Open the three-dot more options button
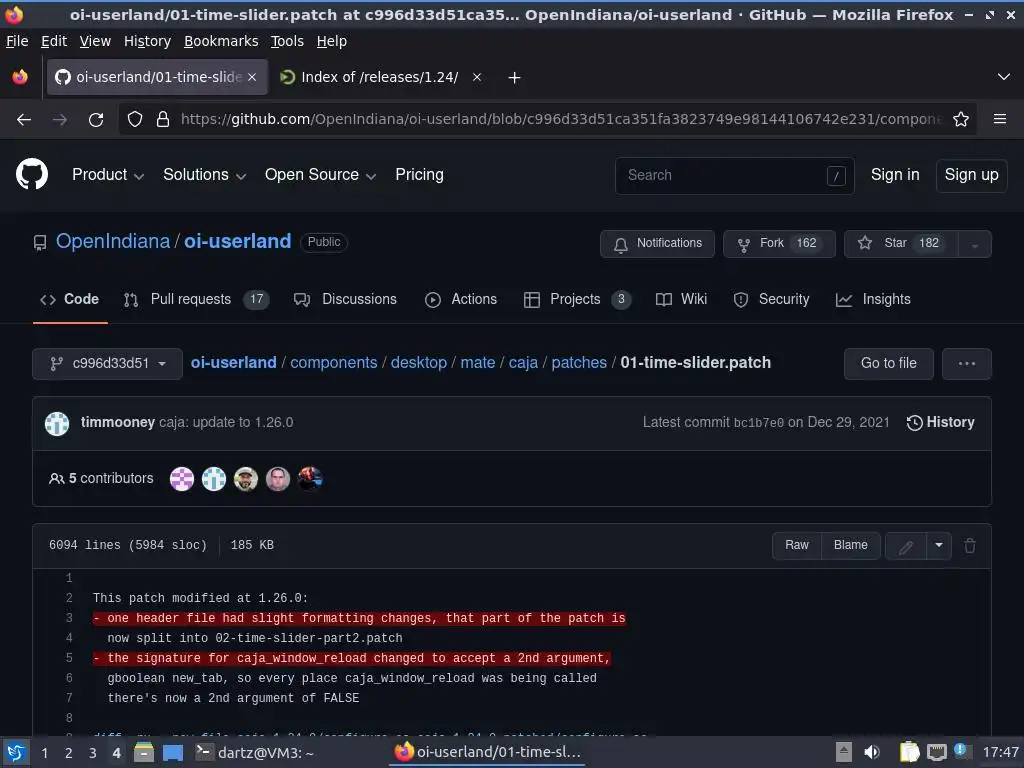1024x768 pixels. (967, 364)
